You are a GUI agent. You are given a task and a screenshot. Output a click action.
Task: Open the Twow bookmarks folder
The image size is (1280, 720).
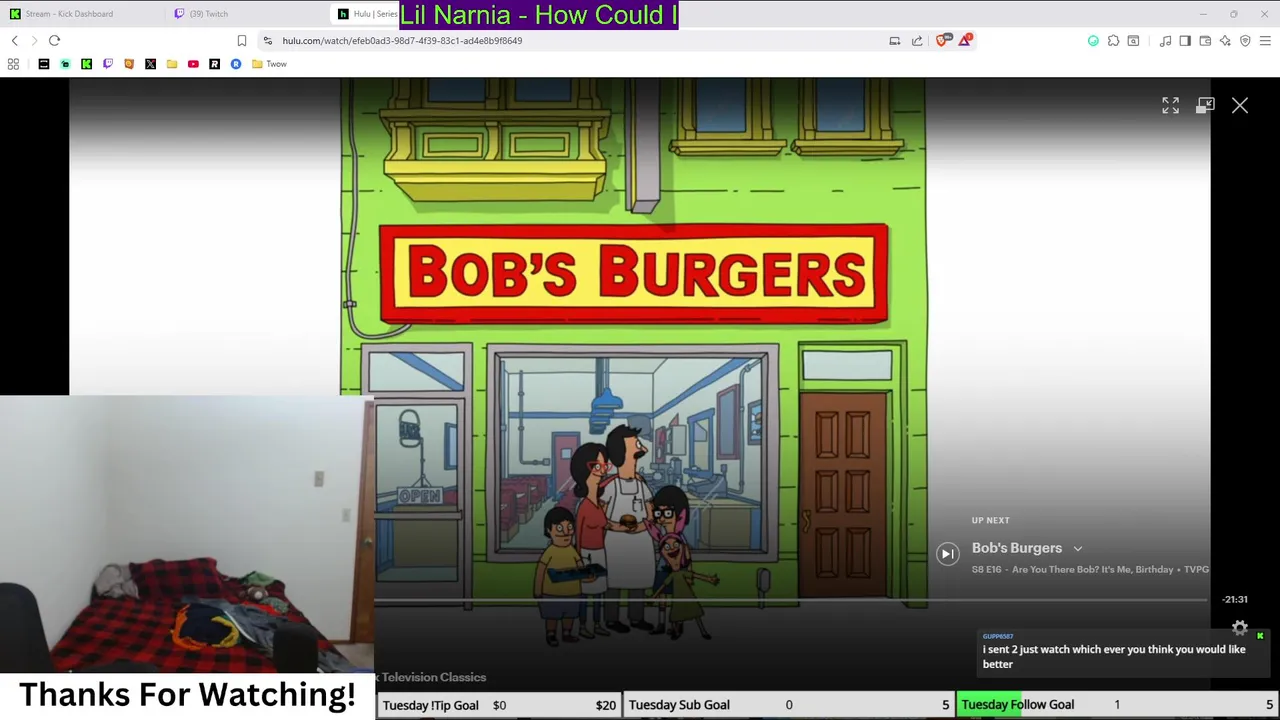269,64
